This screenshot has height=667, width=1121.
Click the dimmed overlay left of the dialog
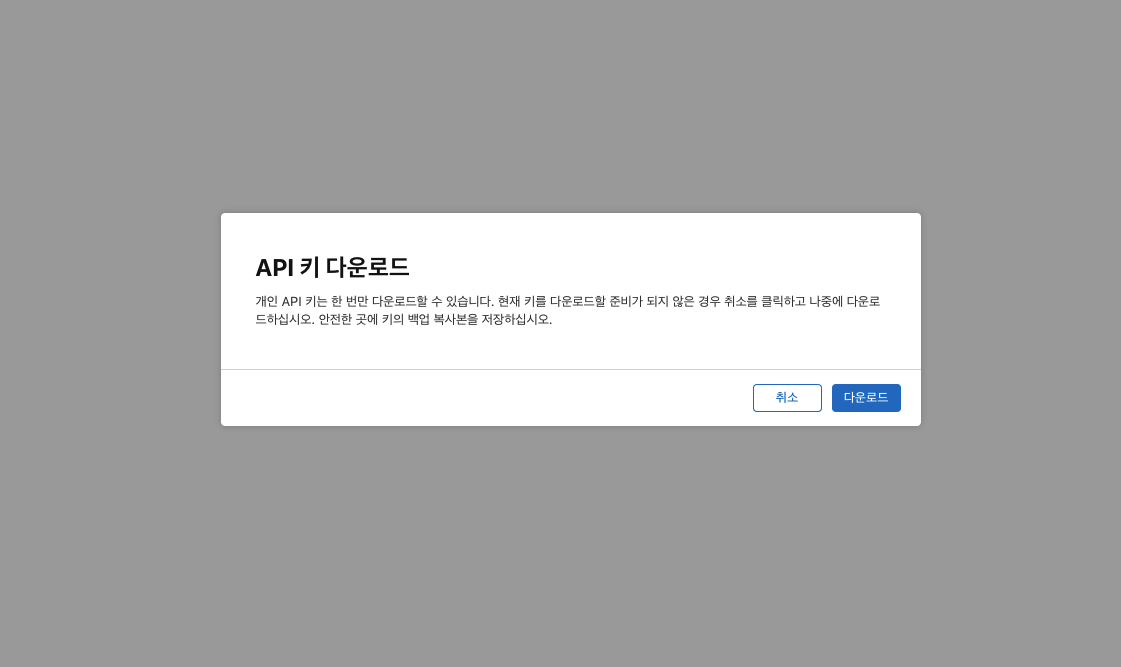110,320
